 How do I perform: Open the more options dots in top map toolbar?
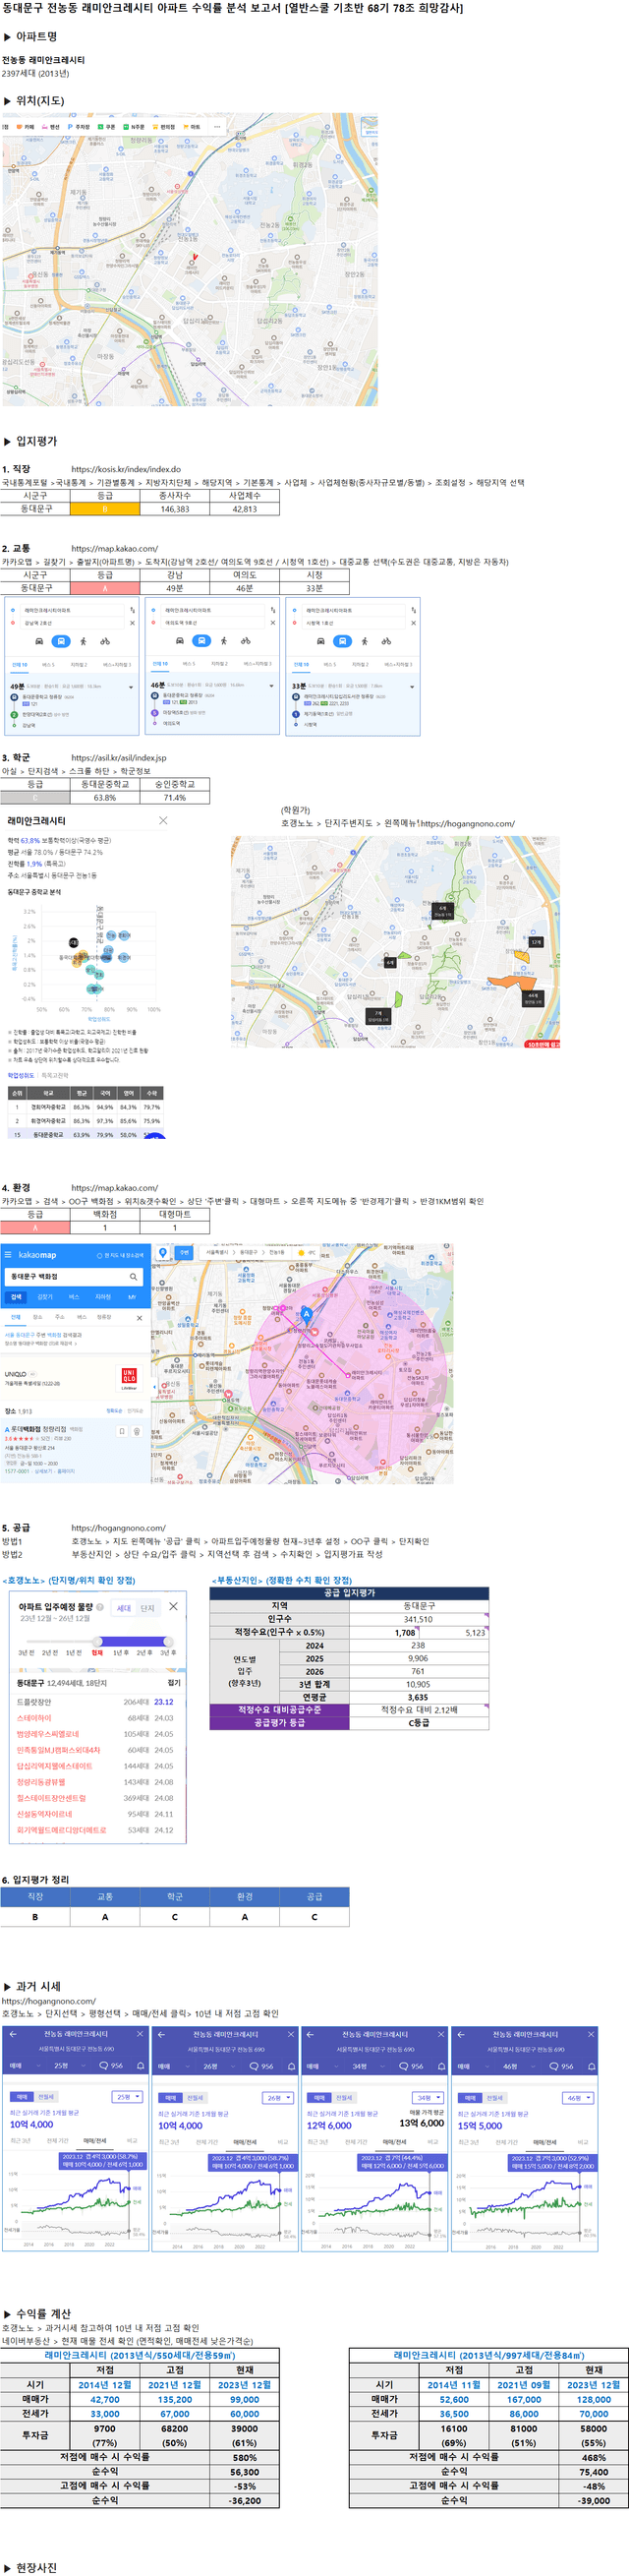[217, 127]
